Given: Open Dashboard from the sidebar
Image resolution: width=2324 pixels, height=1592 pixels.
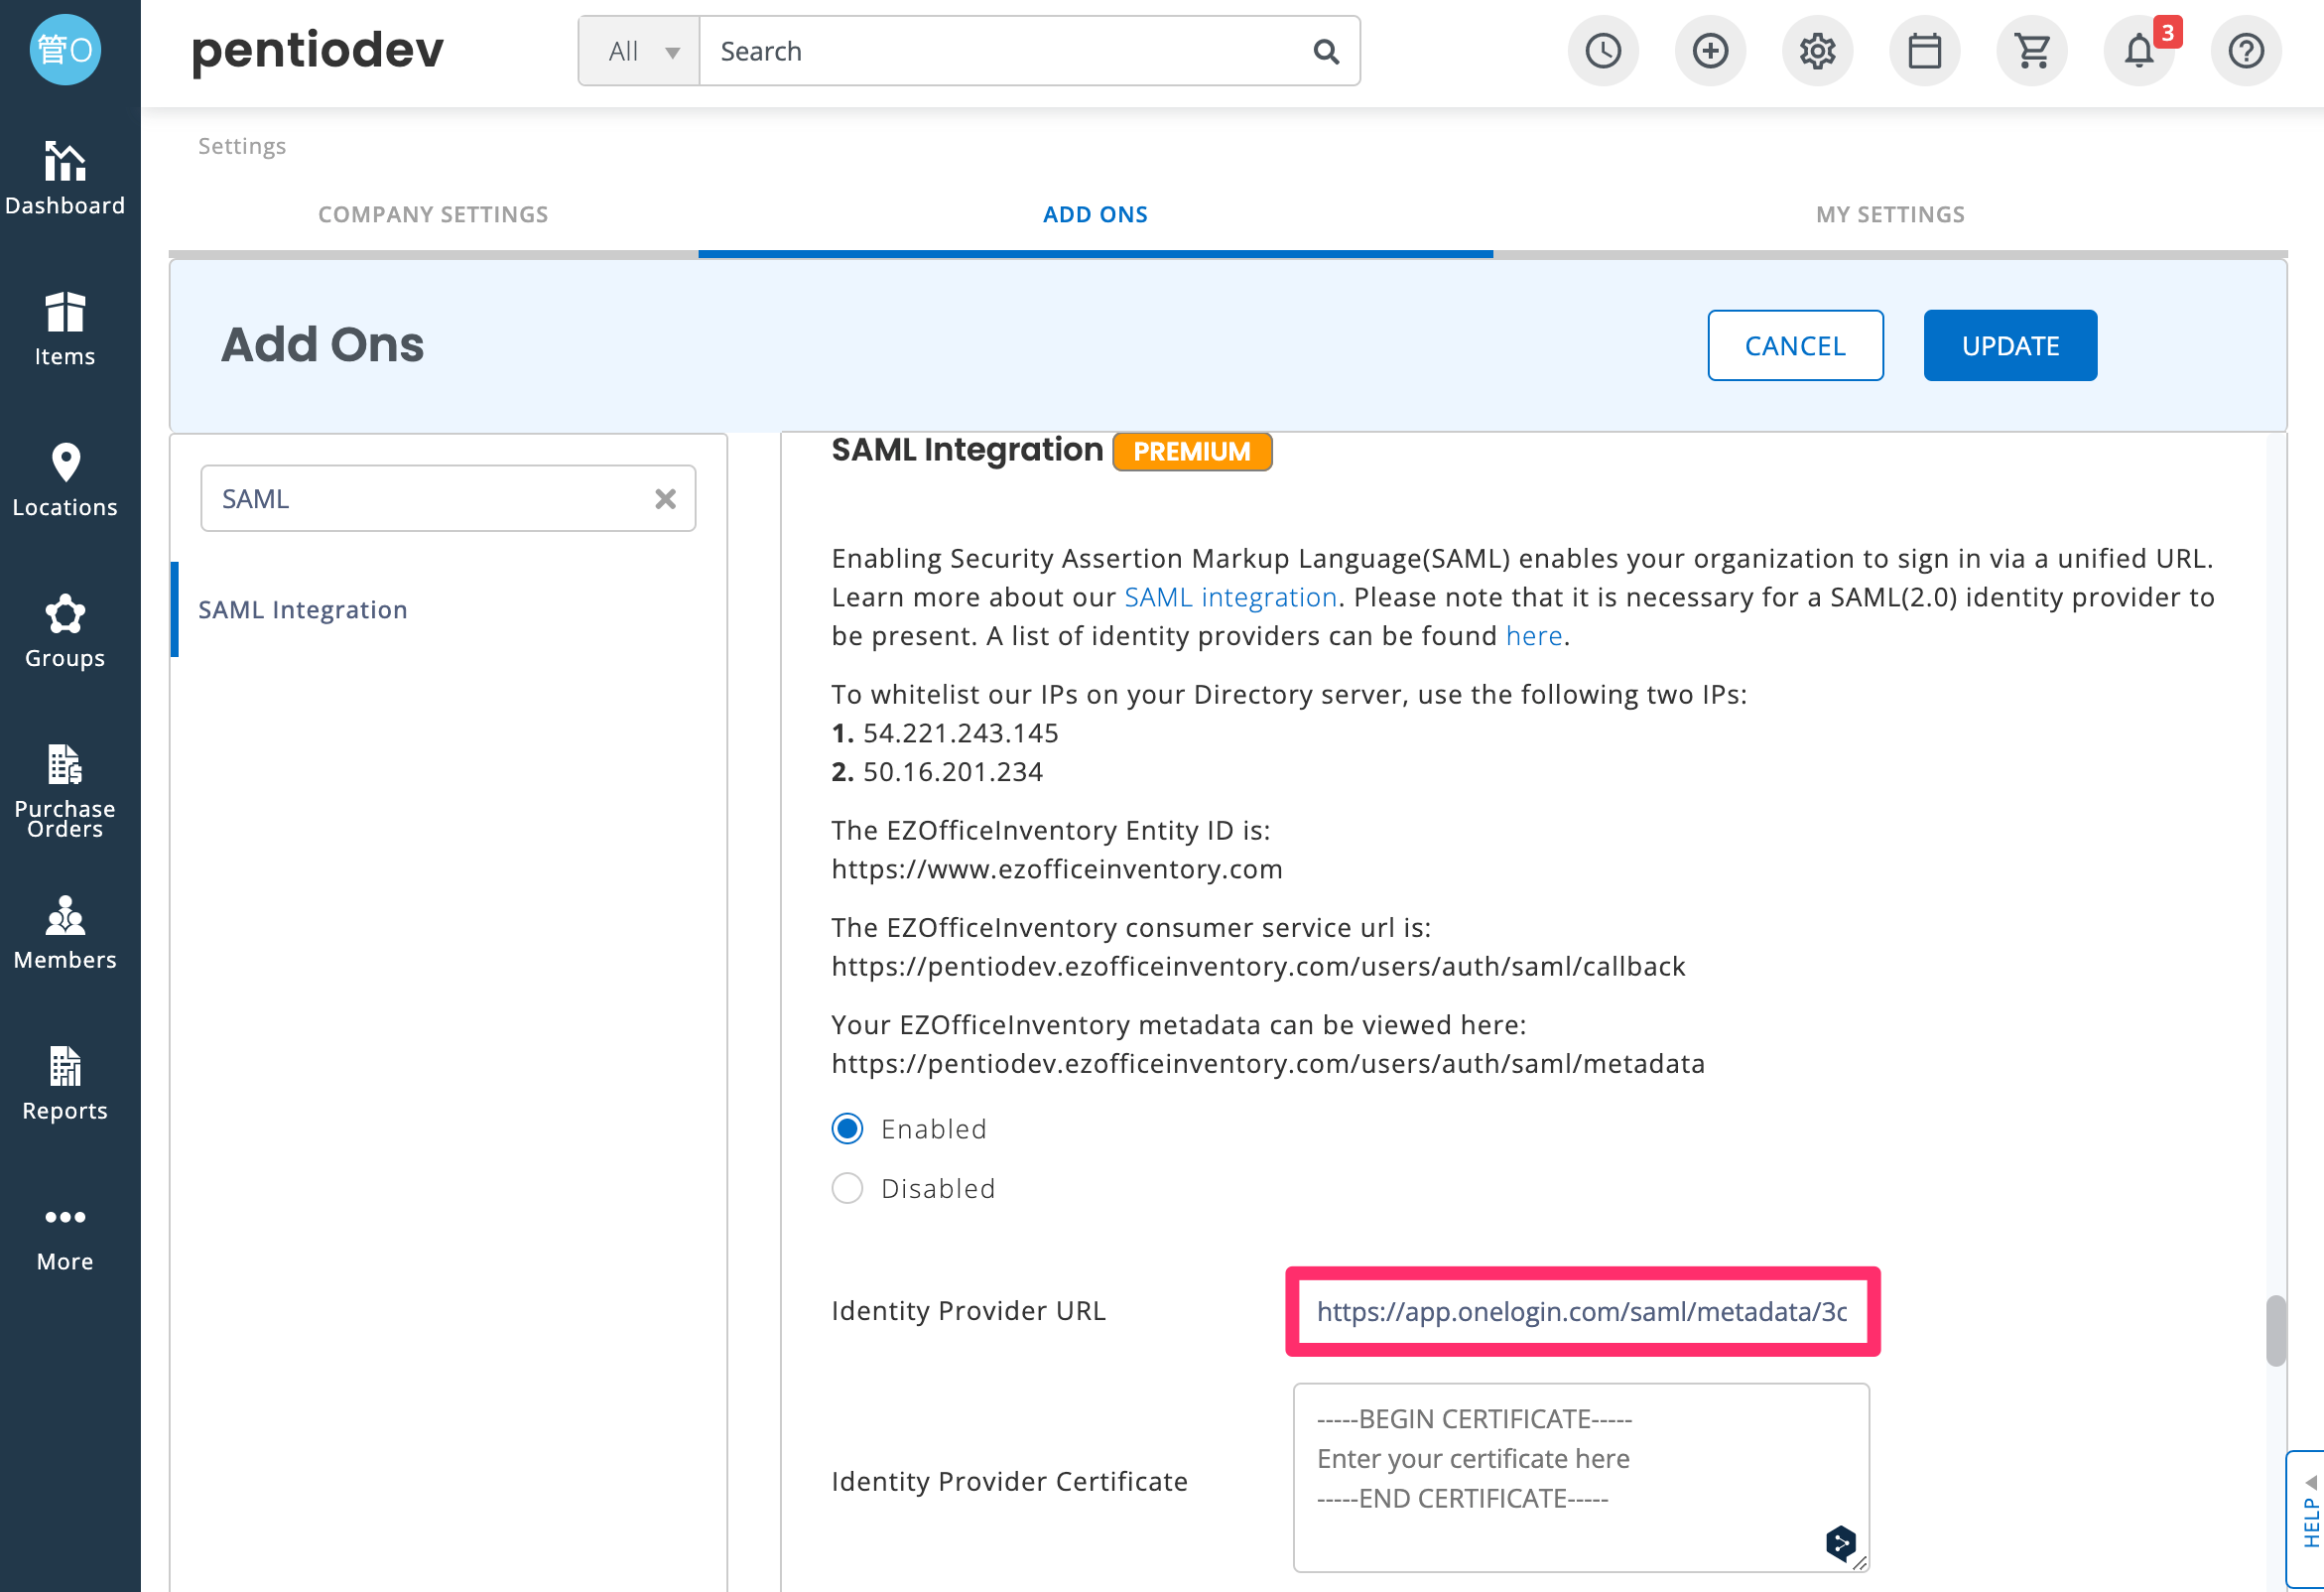Looking at the screenshot, I should click(x=65, y=179).
